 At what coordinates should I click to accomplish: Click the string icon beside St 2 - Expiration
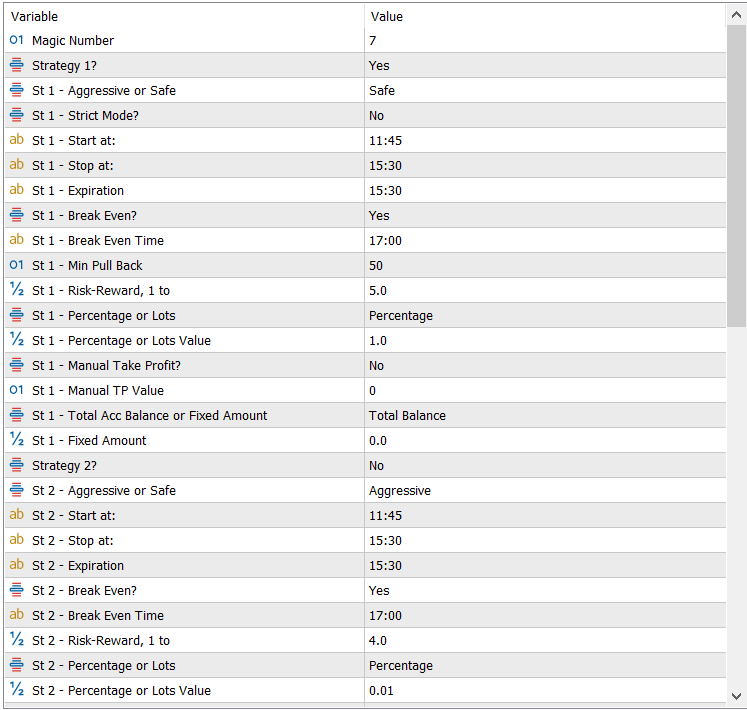coord(16,565)
